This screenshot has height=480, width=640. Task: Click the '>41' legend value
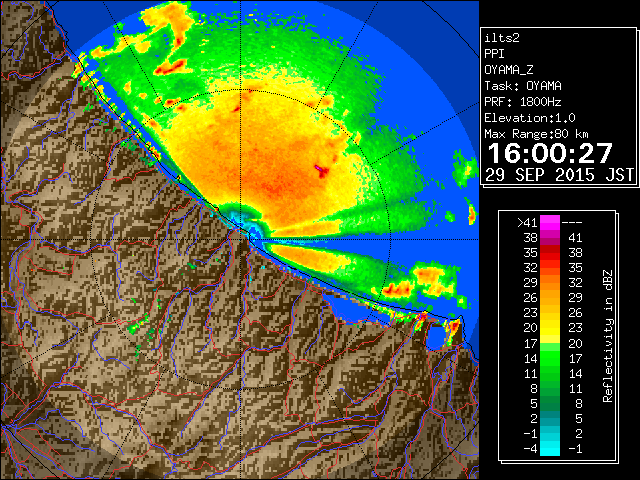pyautogui.click(x=527, y=222)
